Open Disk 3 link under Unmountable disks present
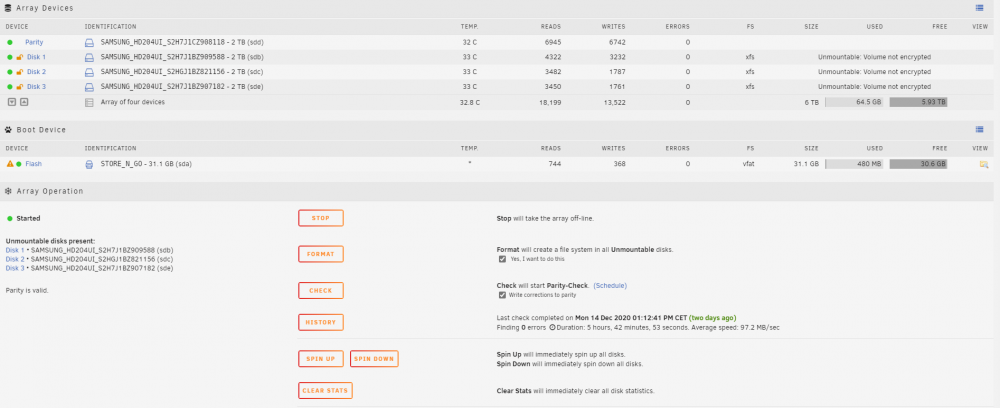The image size is (1000, 408). pyautogui.click(x=15, y=268)
